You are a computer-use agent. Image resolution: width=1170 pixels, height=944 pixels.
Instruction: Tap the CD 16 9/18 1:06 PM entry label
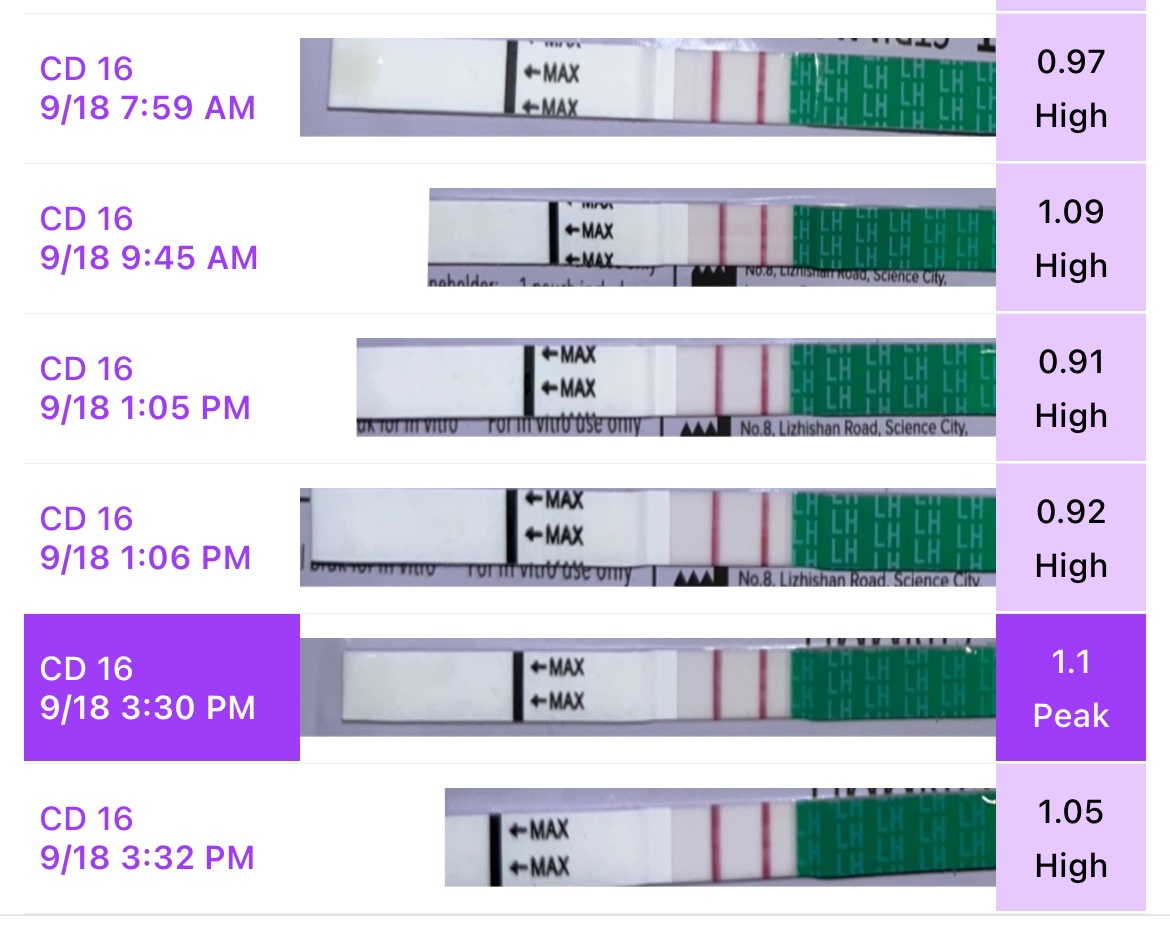[x=146, y=538]
